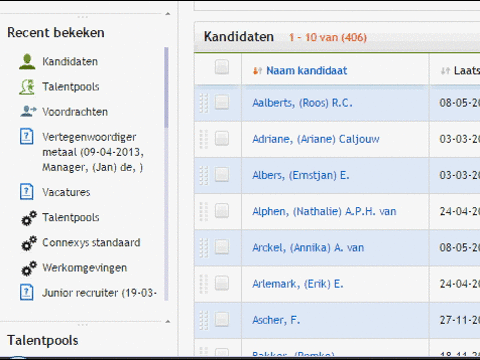480x360 pixels.
Task: Open candidate Alphen, (Nathalie) A.P.H. van
Action: point(324,211)
